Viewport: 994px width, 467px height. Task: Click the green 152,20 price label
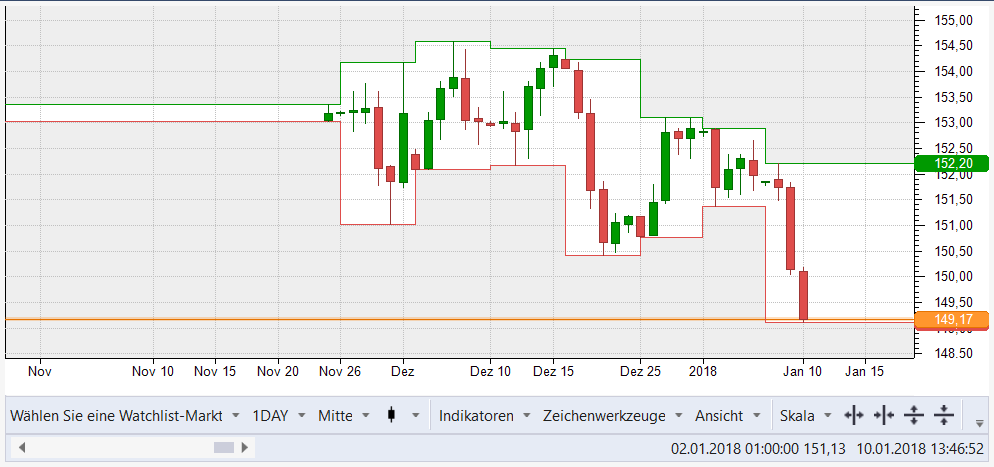pos(951,164)
